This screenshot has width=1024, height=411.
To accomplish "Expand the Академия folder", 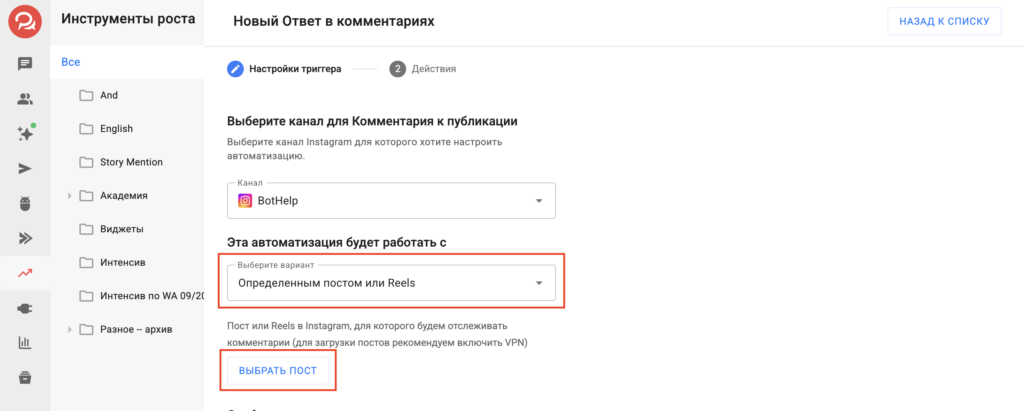I will pos(70,196).
